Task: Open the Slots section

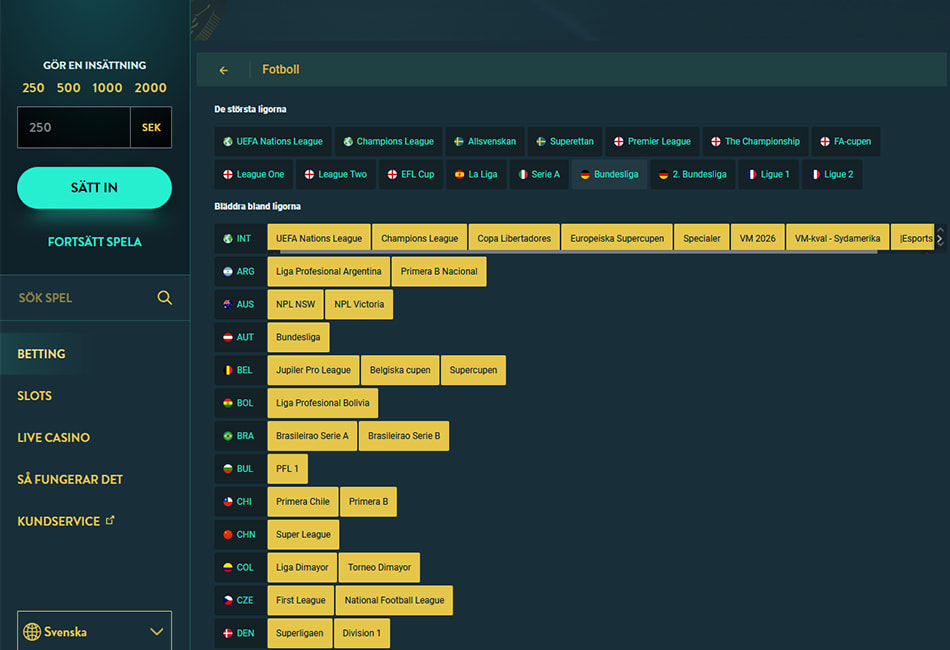Action: click(35, 396)
